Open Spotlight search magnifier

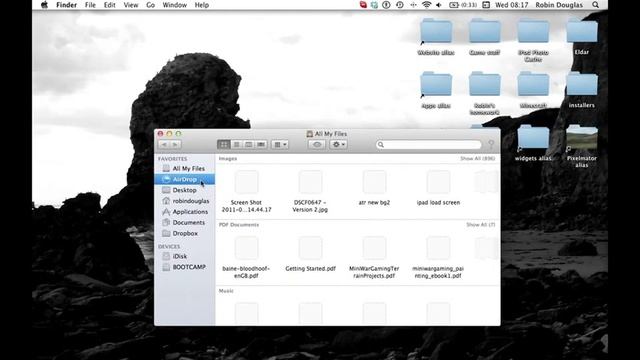(x=596, y=5)
